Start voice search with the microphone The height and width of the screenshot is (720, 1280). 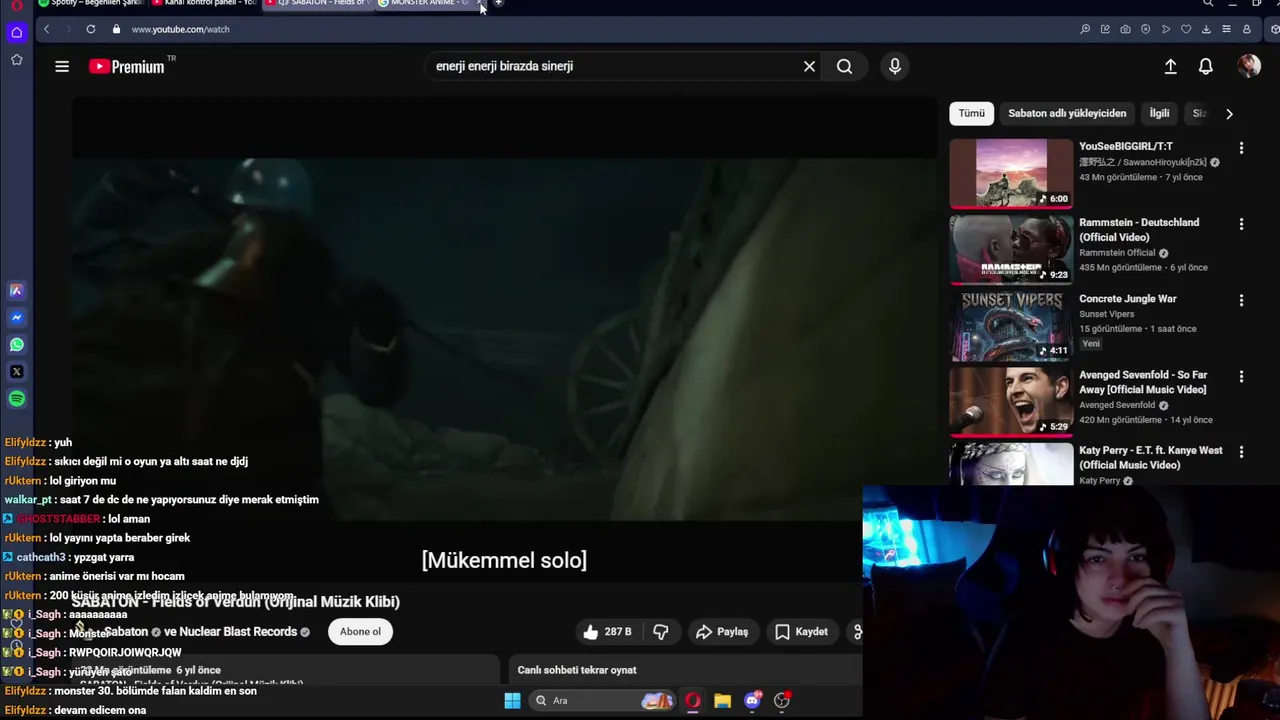tap(895, 66)
